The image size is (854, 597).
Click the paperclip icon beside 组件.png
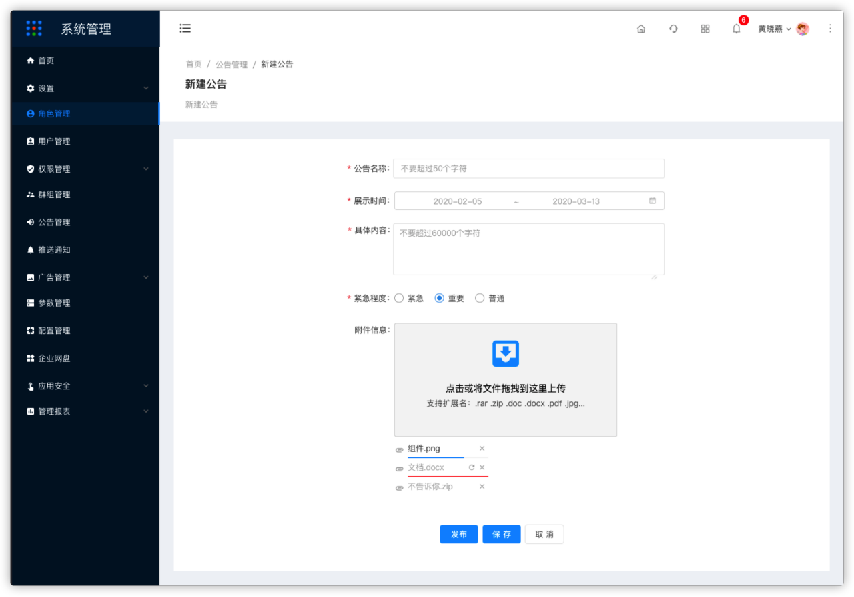(400, 449)
